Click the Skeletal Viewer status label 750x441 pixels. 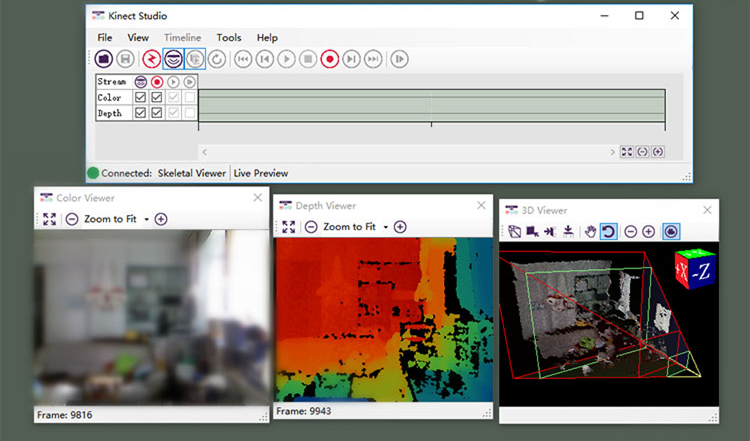coord(192,173)
